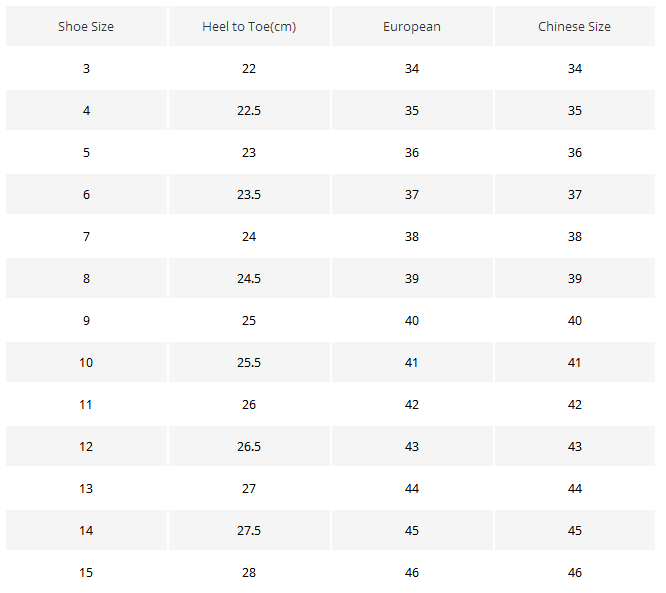Image resolution: width=666 pixels, height=593 pixels.
Task: Click European size 40 cell
Action: (412, 321)
